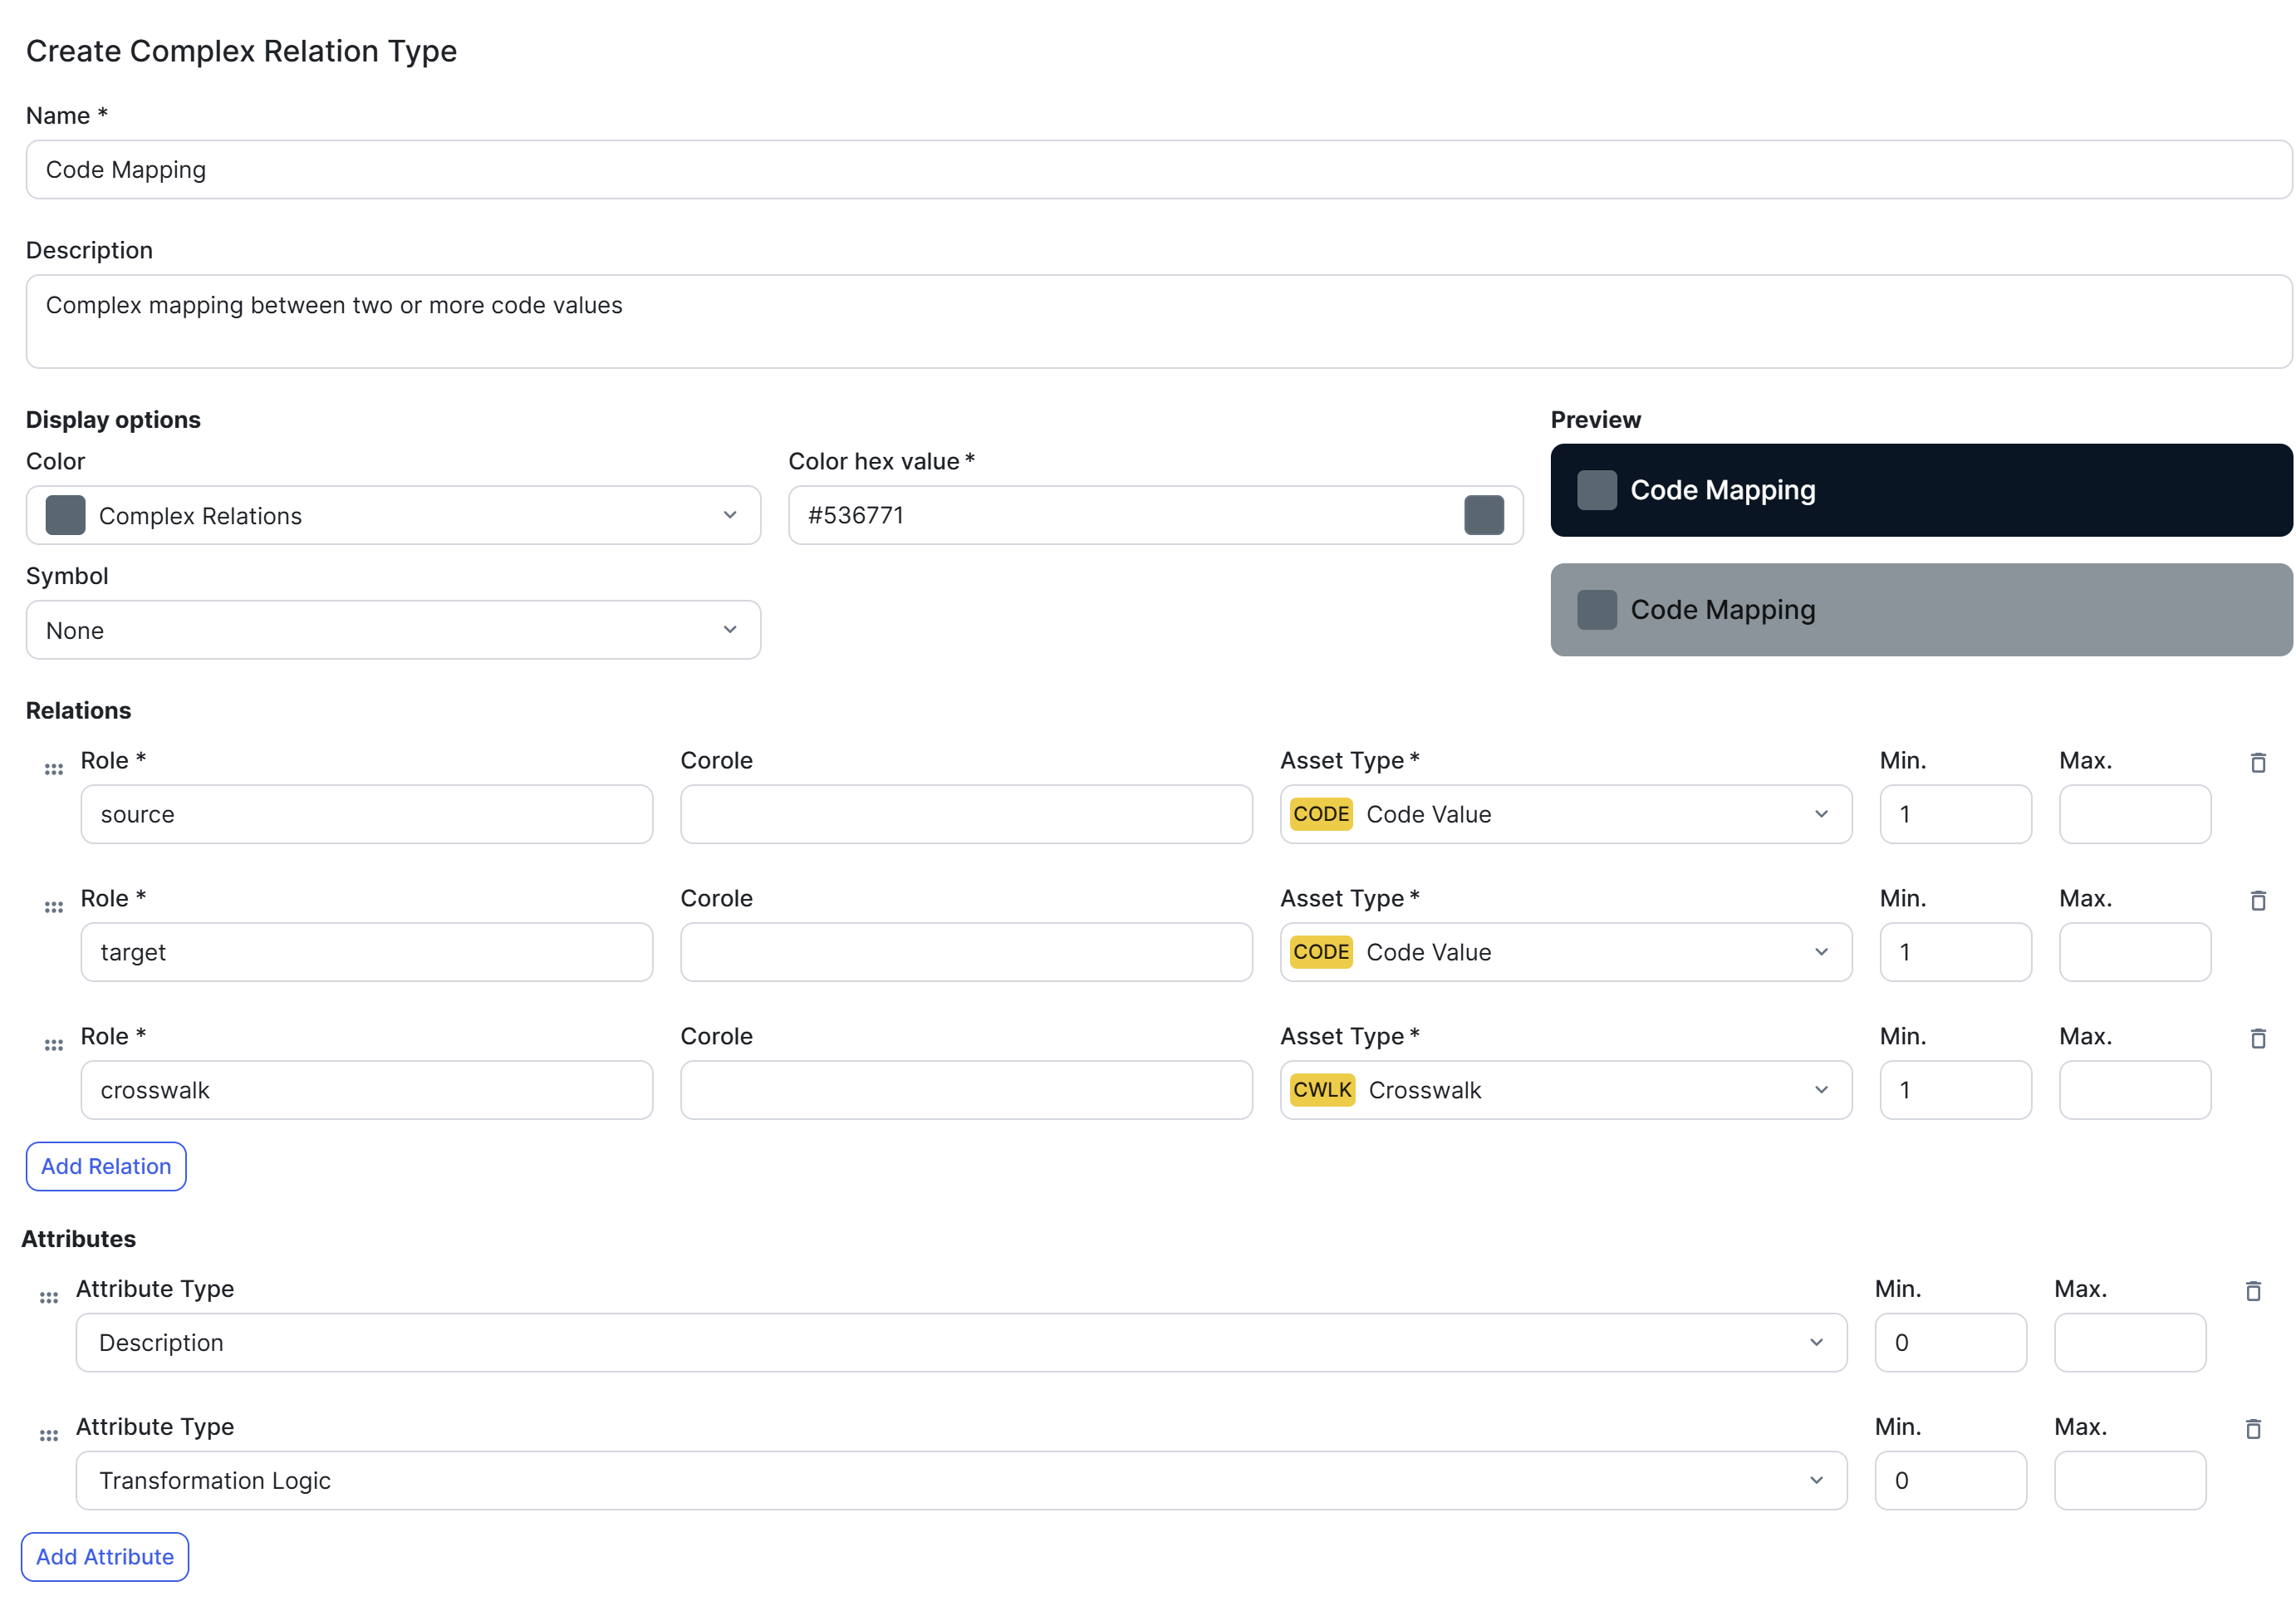Click the Add Attribute button
This screenshot has height=1606, width=2296.
[x=105, y=1556]
